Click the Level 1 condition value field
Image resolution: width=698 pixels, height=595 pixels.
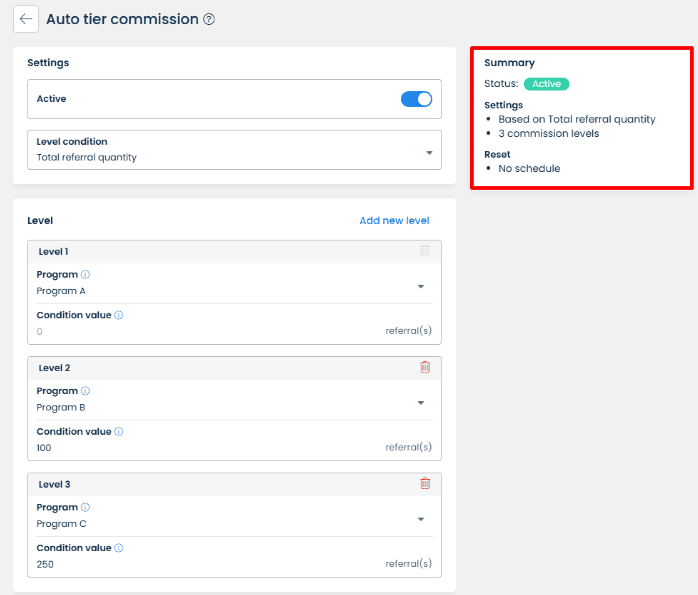pos(200,331)
